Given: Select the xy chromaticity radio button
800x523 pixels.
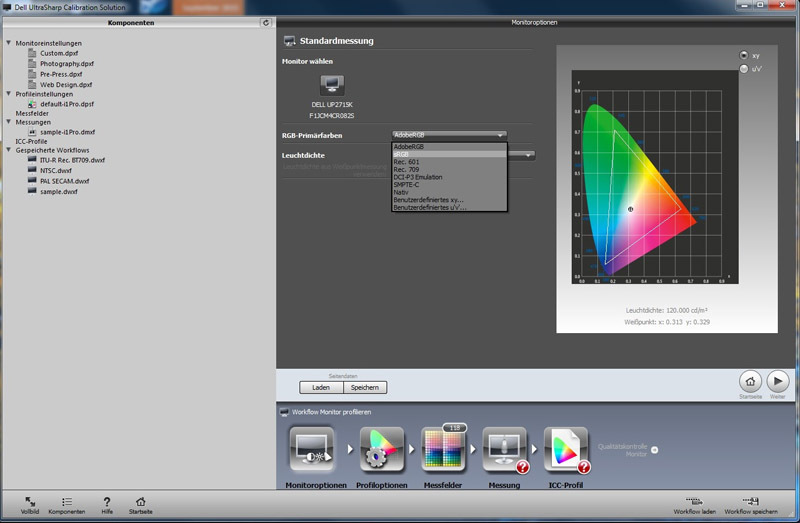Looking at the screenshot, I should tap(743, 55).
